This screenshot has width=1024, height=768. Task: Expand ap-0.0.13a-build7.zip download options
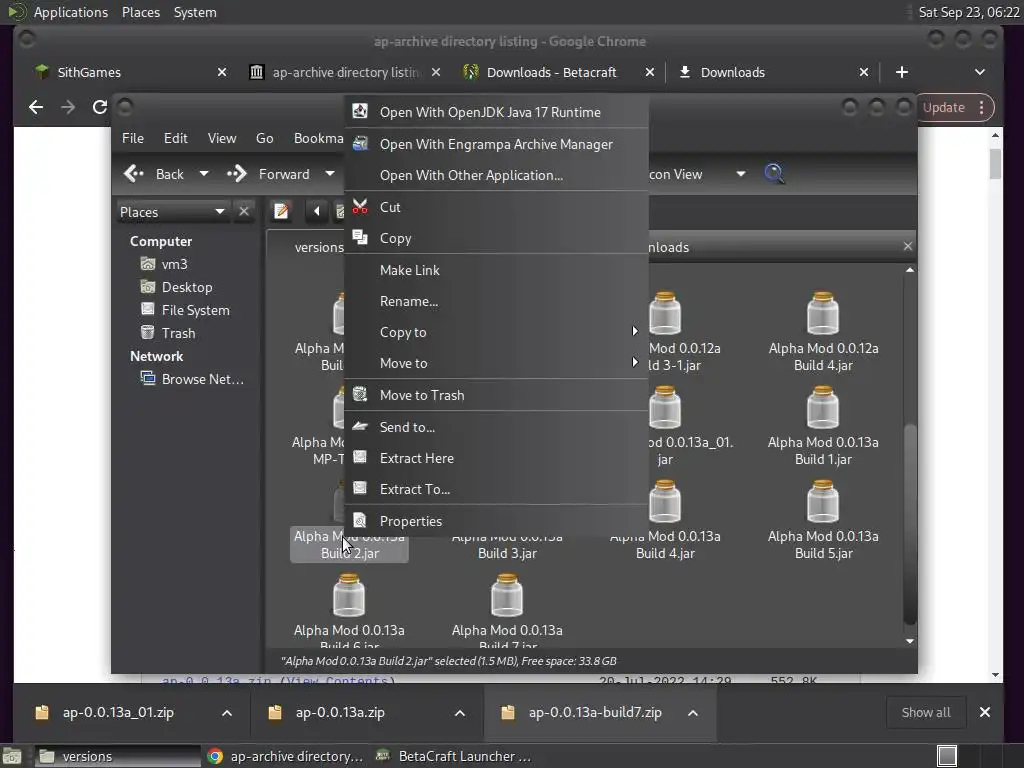pos(693,712)
